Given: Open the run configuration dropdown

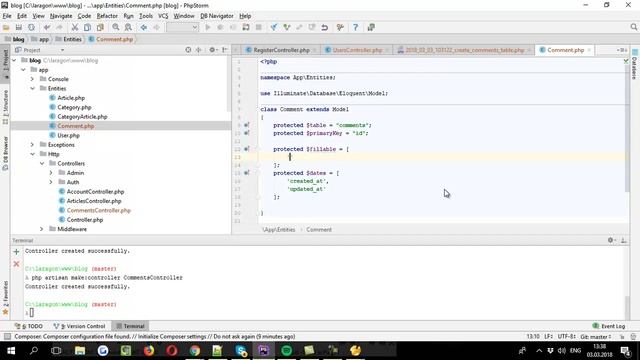Looking at the screenshot, I should tap(182, 27).
